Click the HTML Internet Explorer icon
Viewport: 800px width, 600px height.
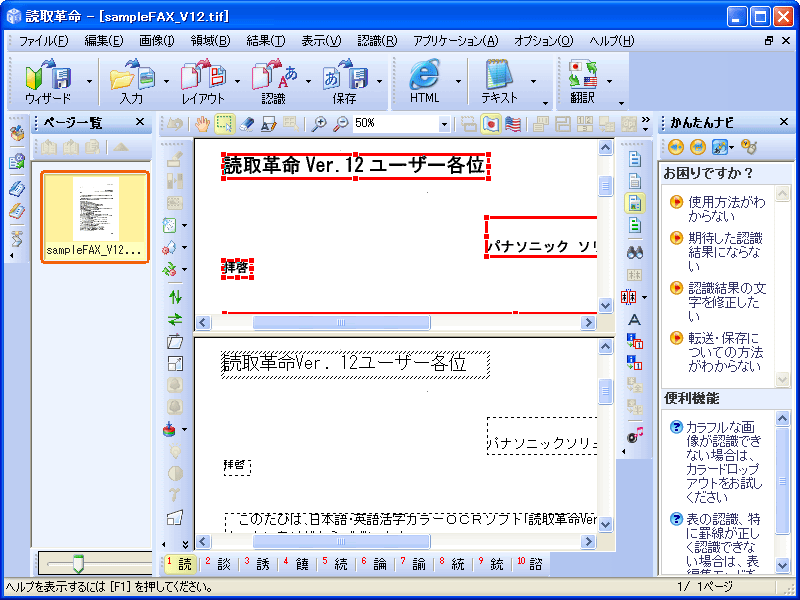[x=424, y=81]
